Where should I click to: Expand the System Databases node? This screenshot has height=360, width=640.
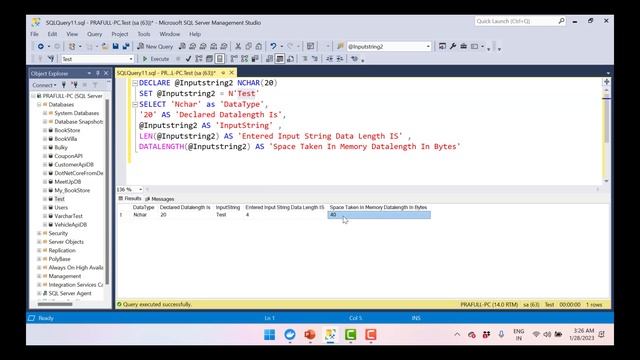click(45, 113)
